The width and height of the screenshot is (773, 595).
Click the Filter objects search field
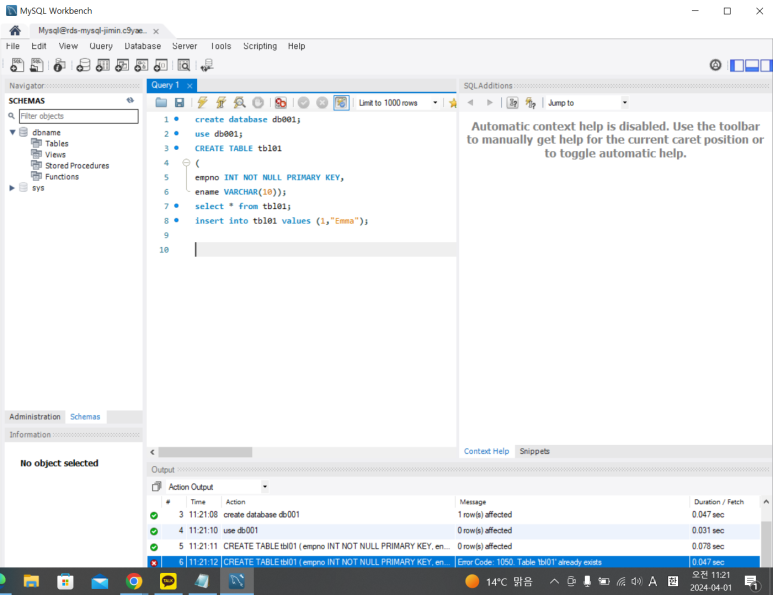[x=78, y=116]
